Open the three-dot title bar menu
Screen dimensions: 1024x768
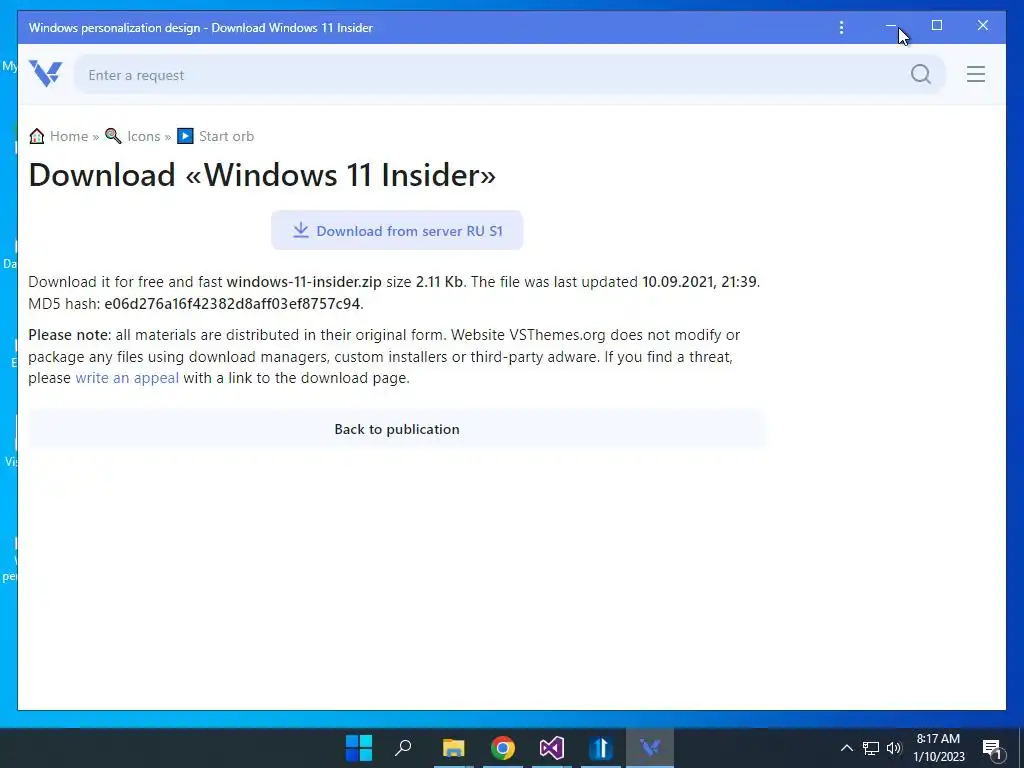841,27
